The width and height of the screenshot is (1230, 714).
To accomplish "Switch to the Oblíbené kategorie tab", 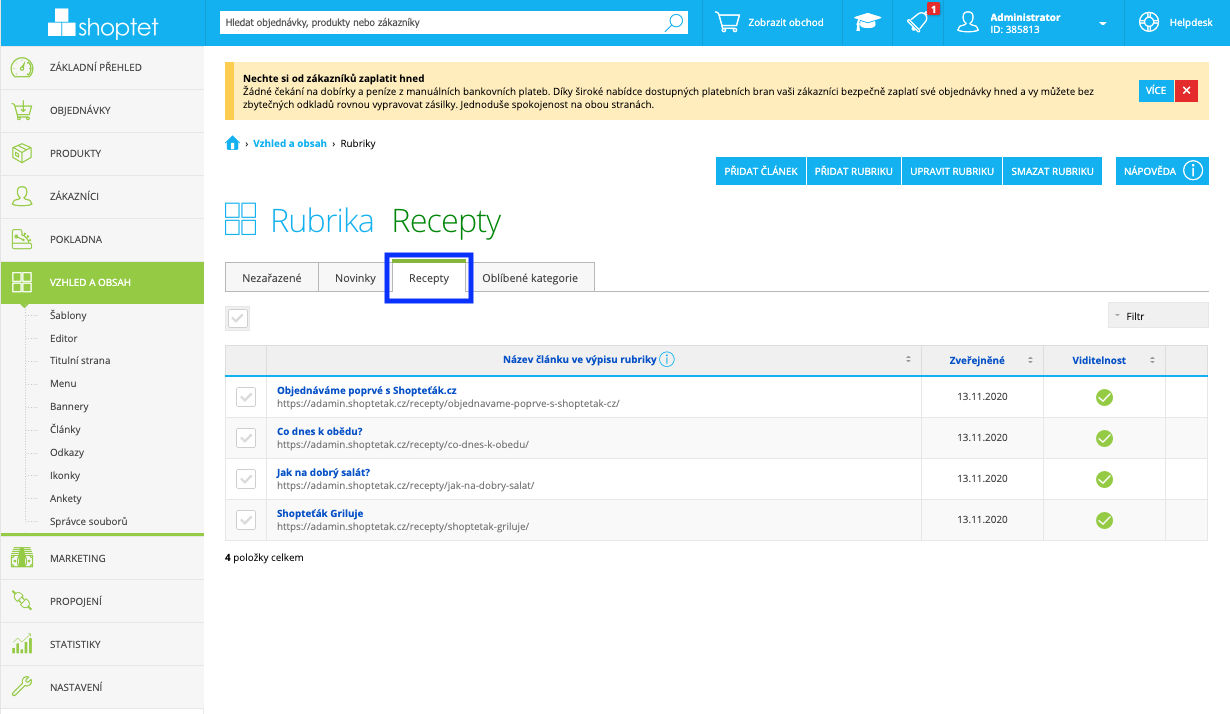I will (530, 277).
